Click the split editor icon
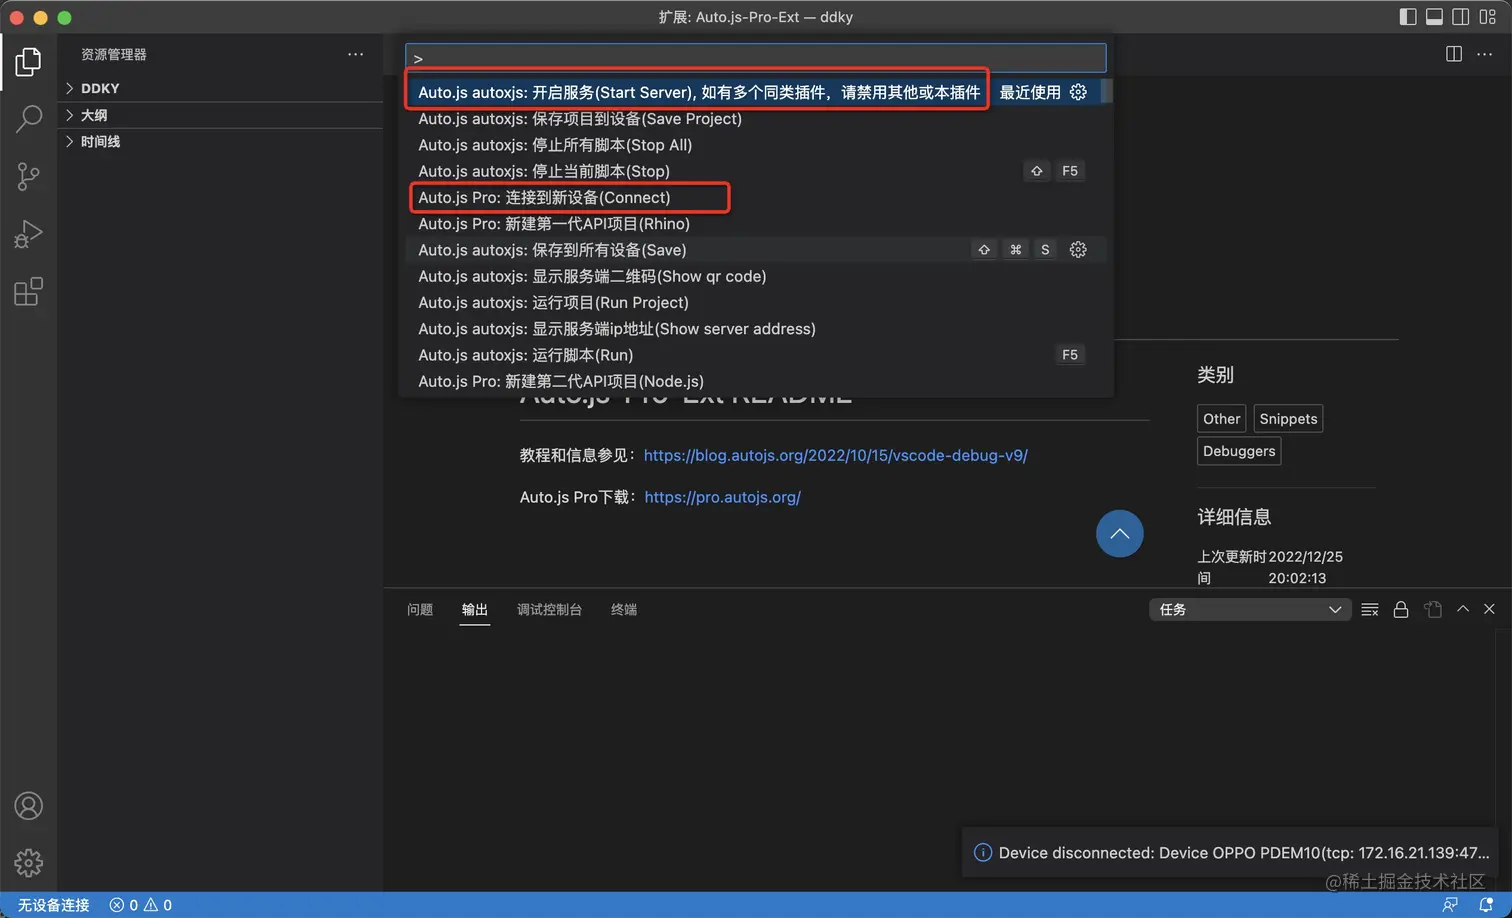 pos(1454,54)
